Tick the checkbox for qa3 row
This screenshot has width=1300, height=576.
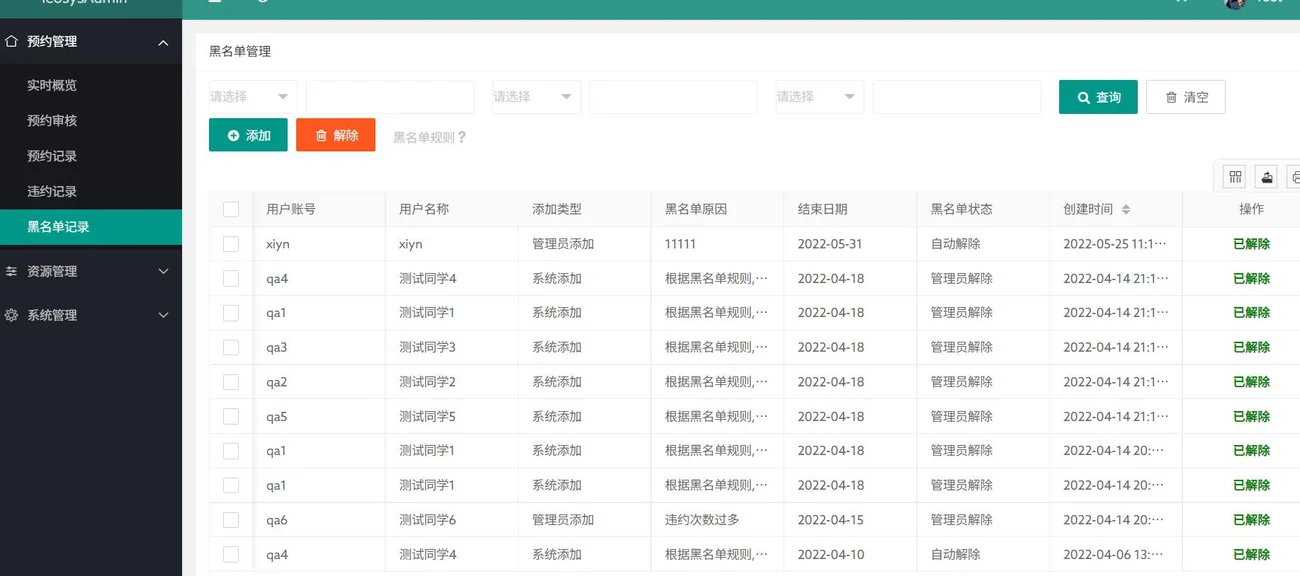[231, 348]
